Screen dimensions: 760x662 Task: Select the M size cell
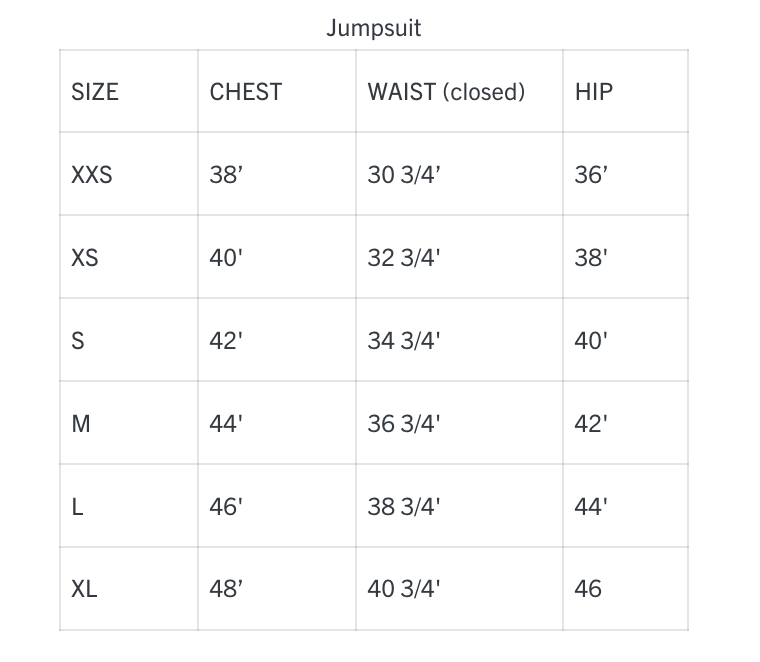click(x=81, y=424)
